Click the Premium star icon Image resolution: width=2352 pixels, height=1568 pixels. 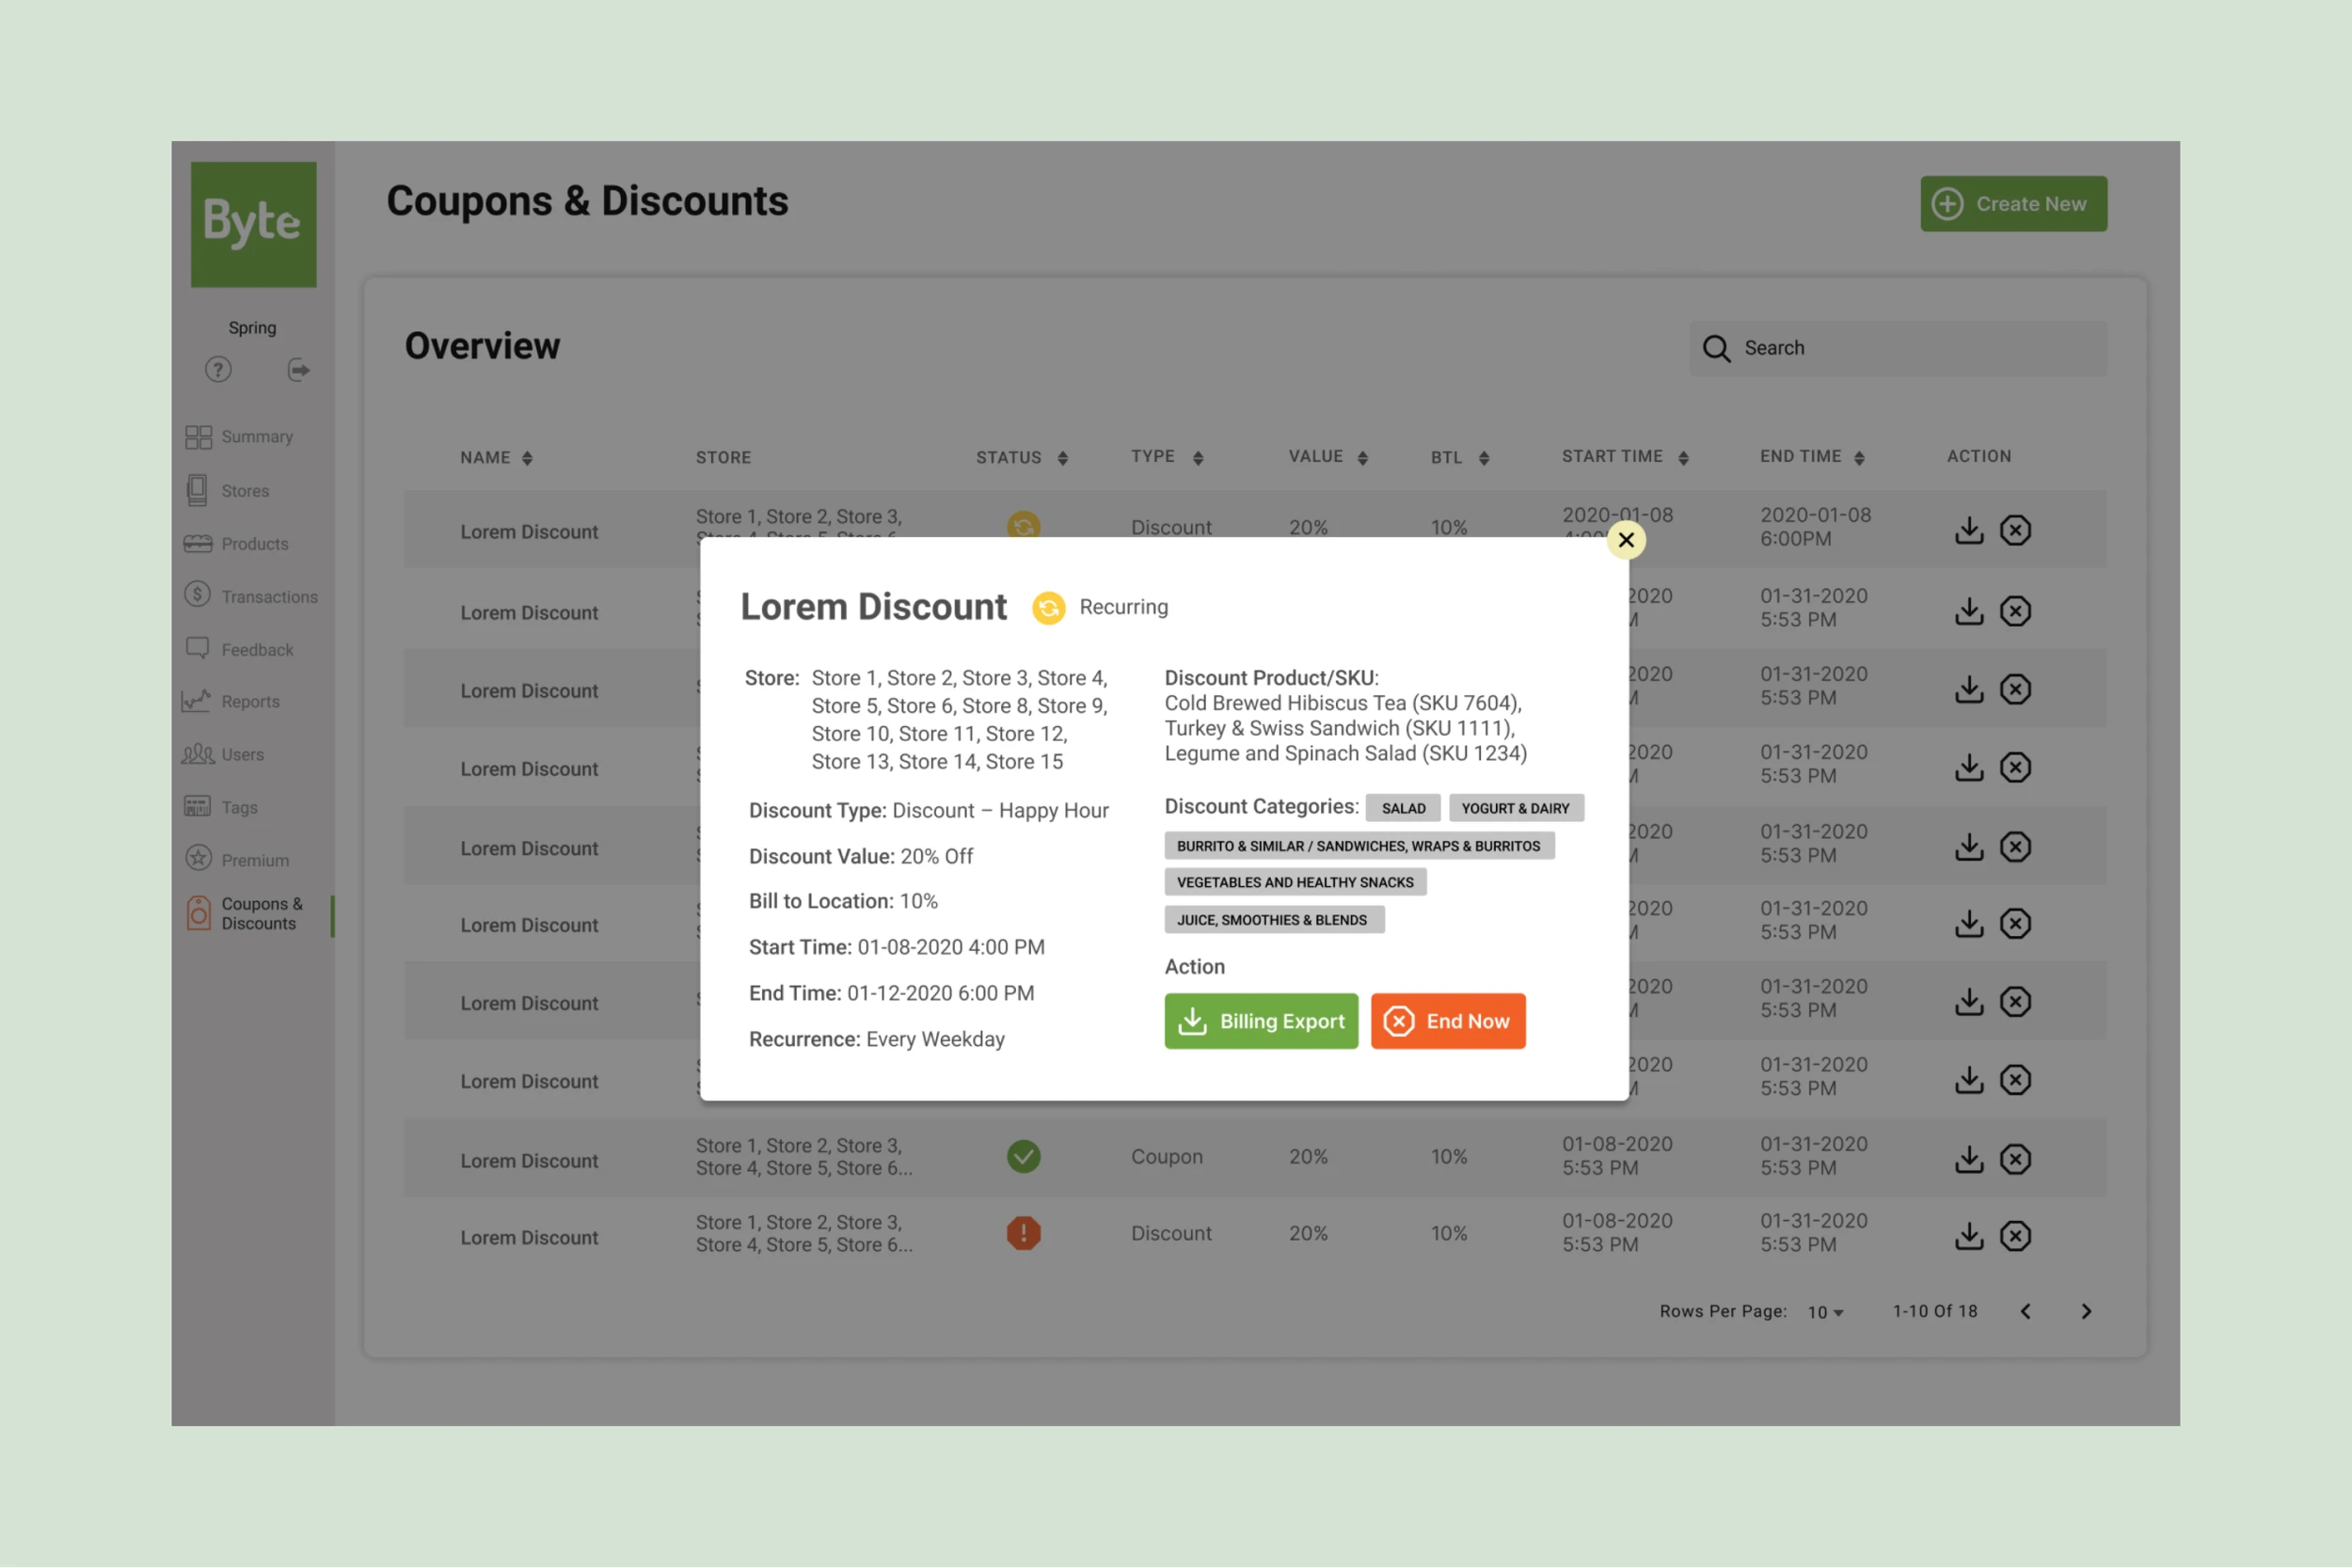click(198, 858)
